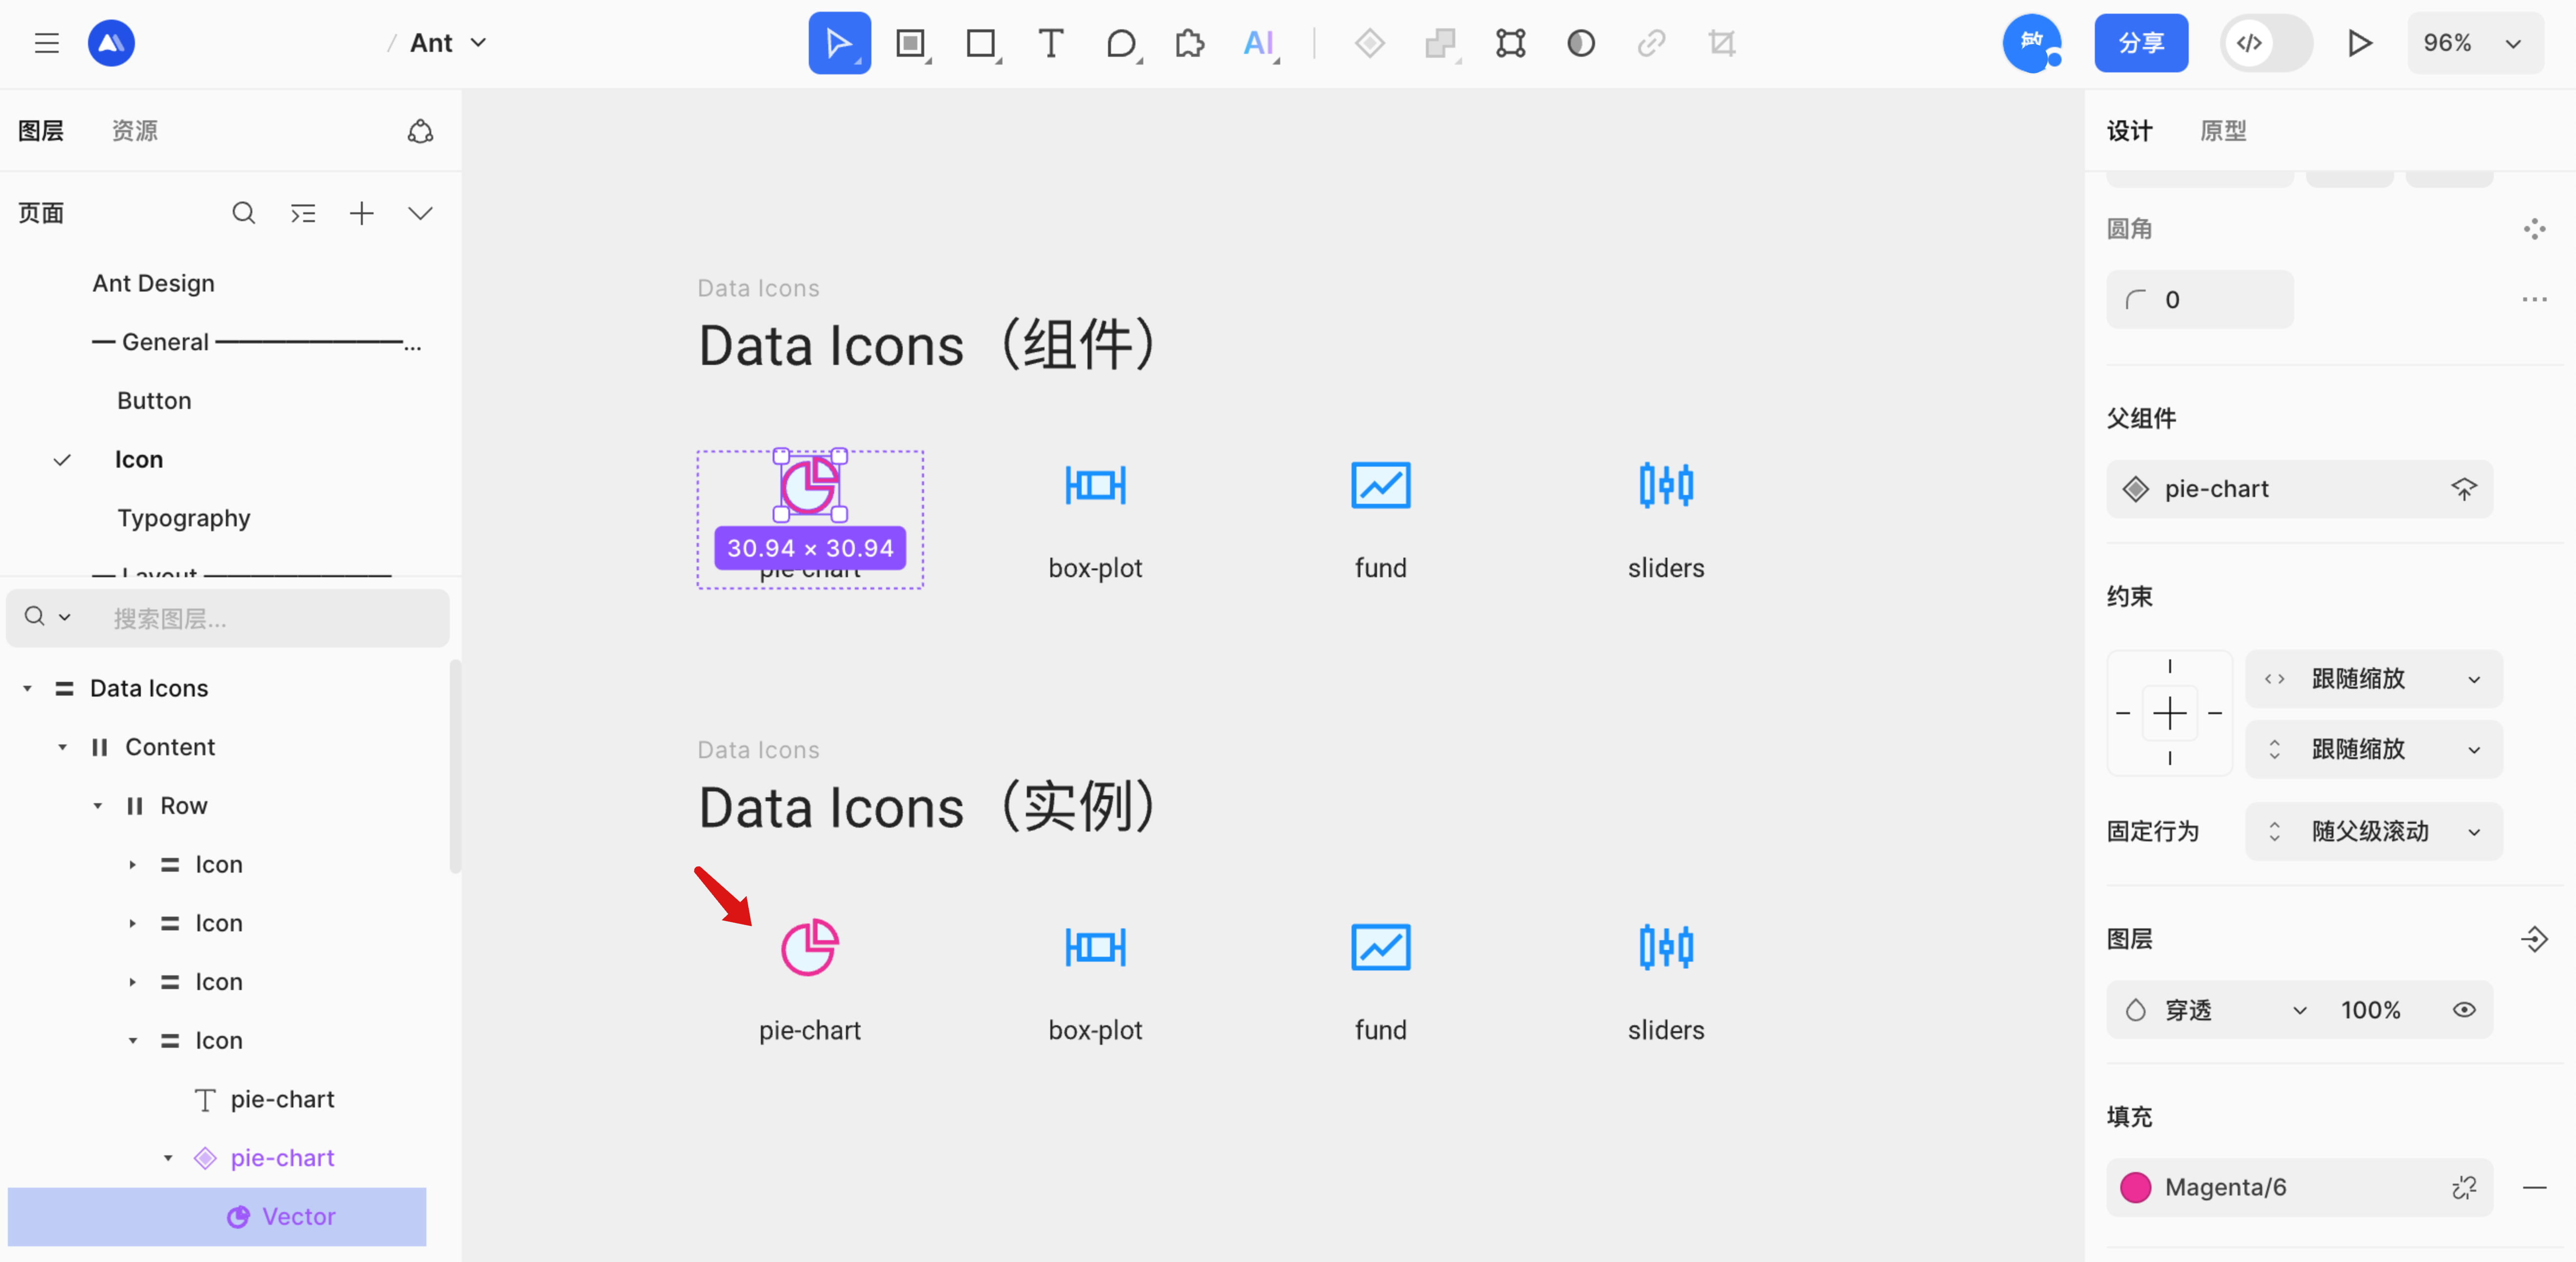Select the Move pointer tool
This screenshot has height=1262, width=2576.
click(x=839, y=43)
